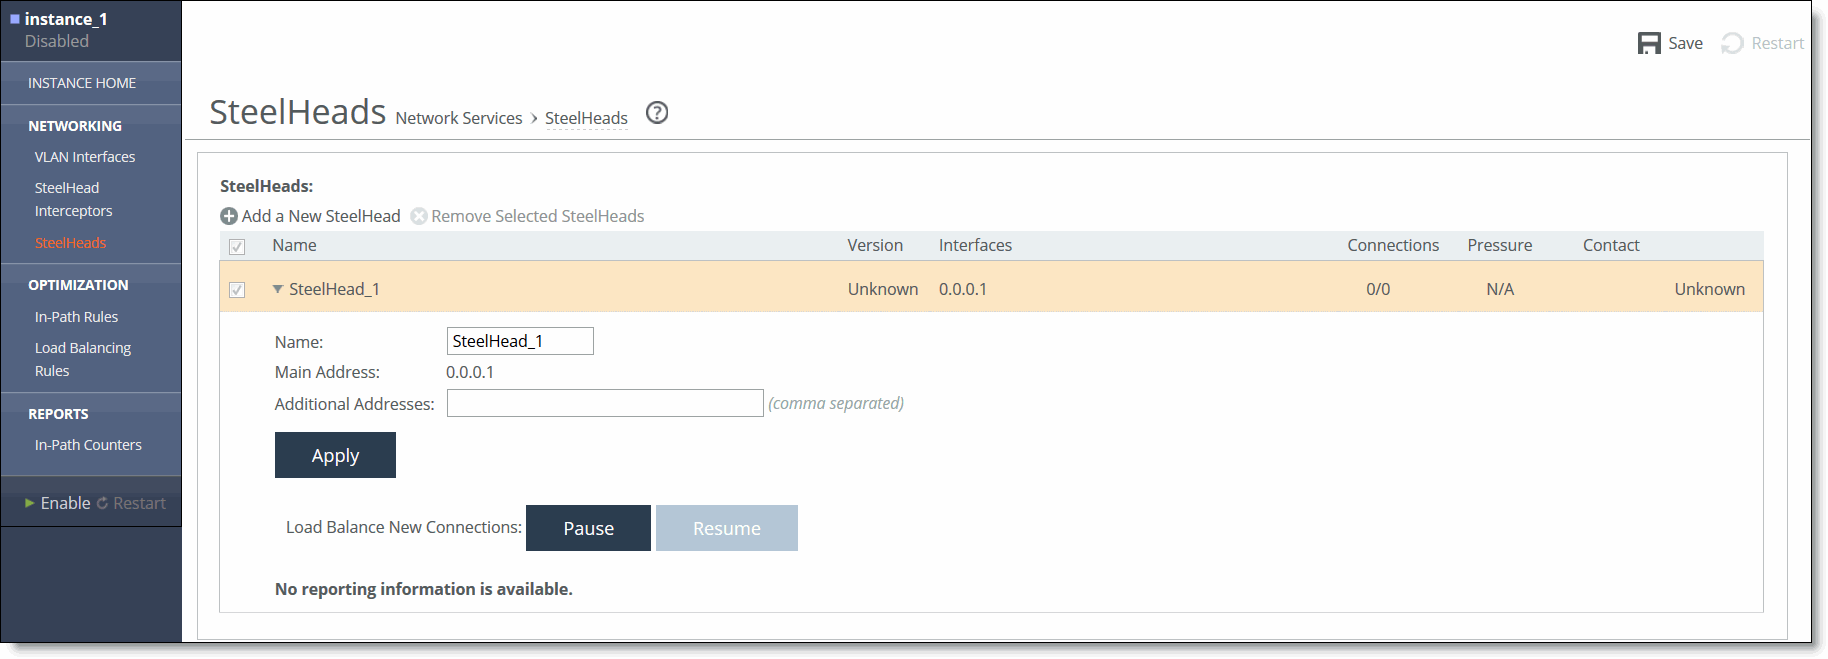1828x659 pixels.
Task: Click the Name column header
Action: tap(294, 245)
